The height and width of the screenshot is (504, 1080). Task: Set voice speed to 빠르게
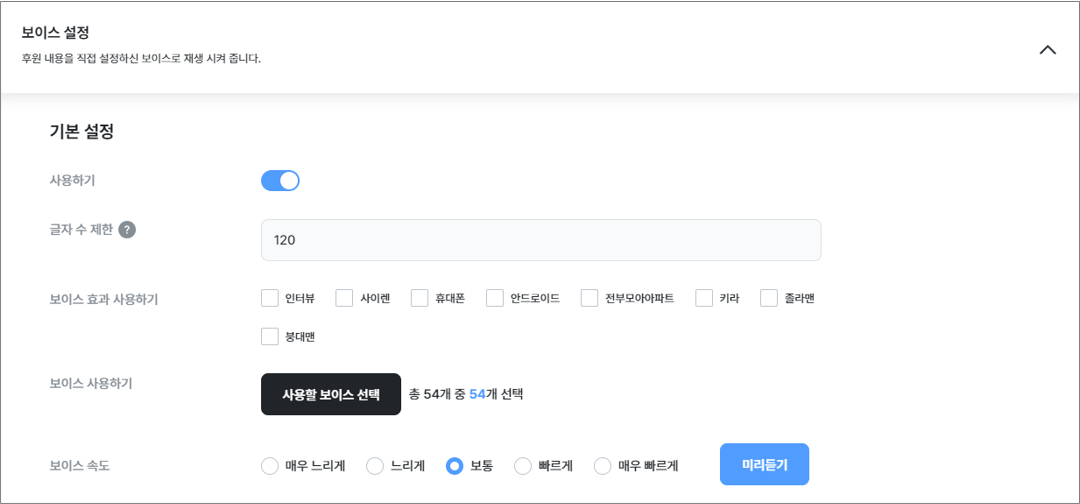[x=523, y=466]
